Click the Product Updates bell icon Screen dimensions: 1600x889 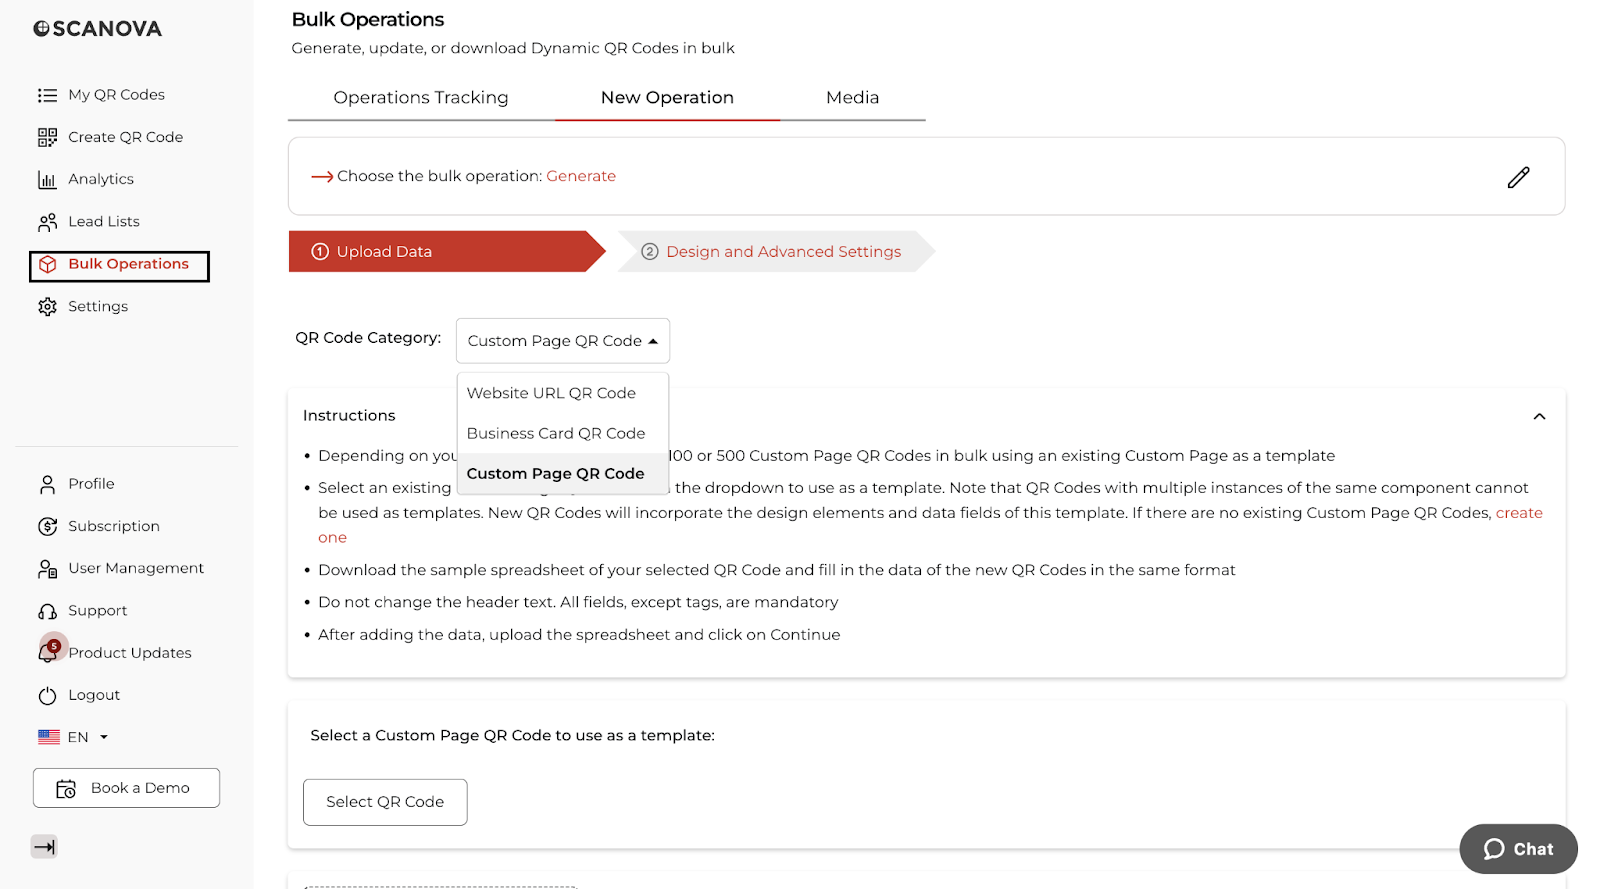coord(47,653)
